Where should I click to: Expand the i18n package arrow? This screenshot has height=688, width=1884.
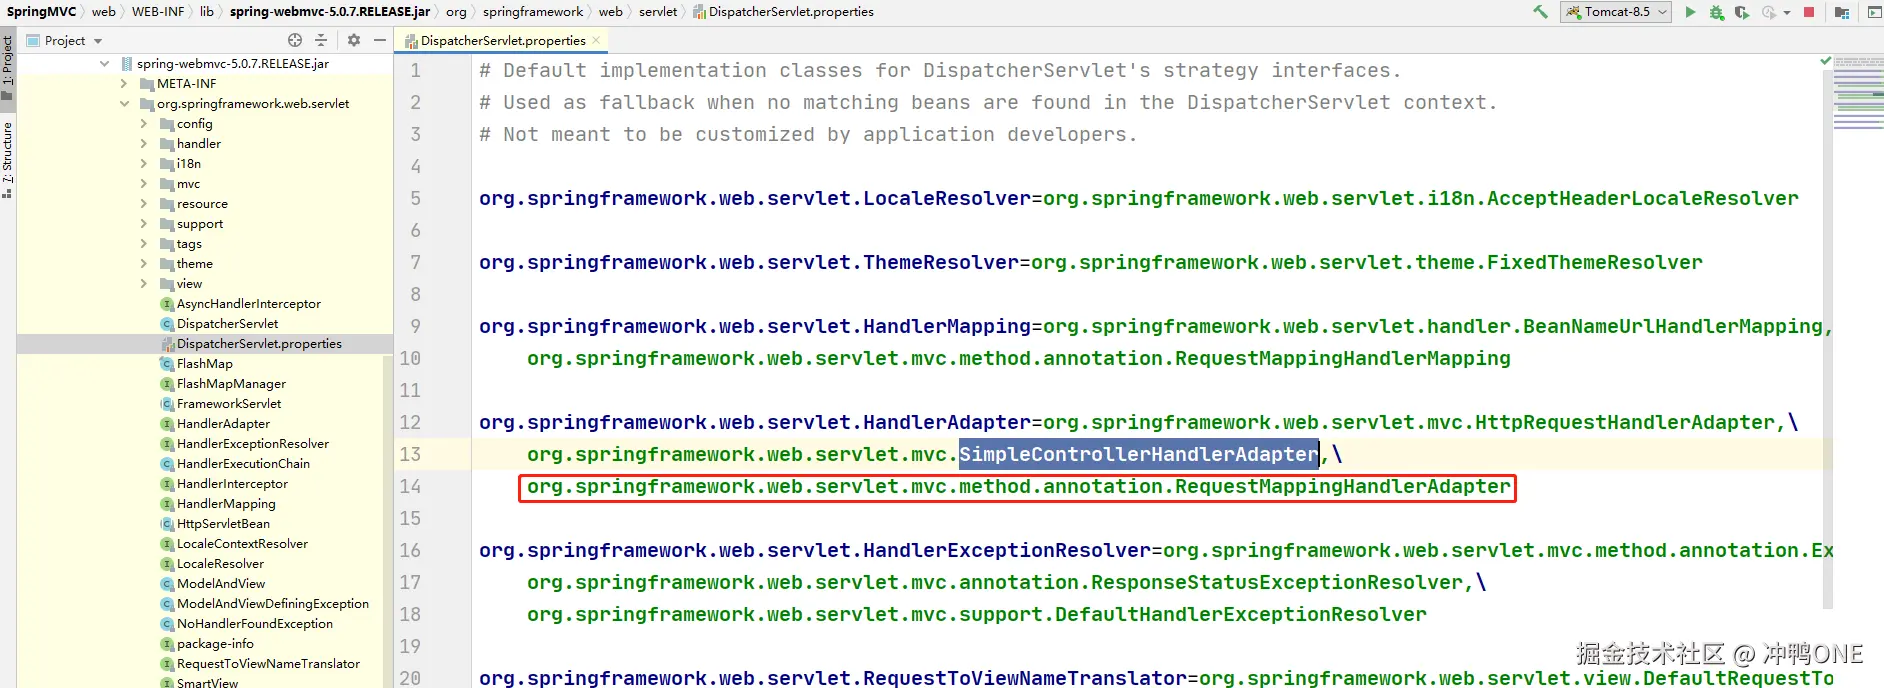click(x=144, y=163)
